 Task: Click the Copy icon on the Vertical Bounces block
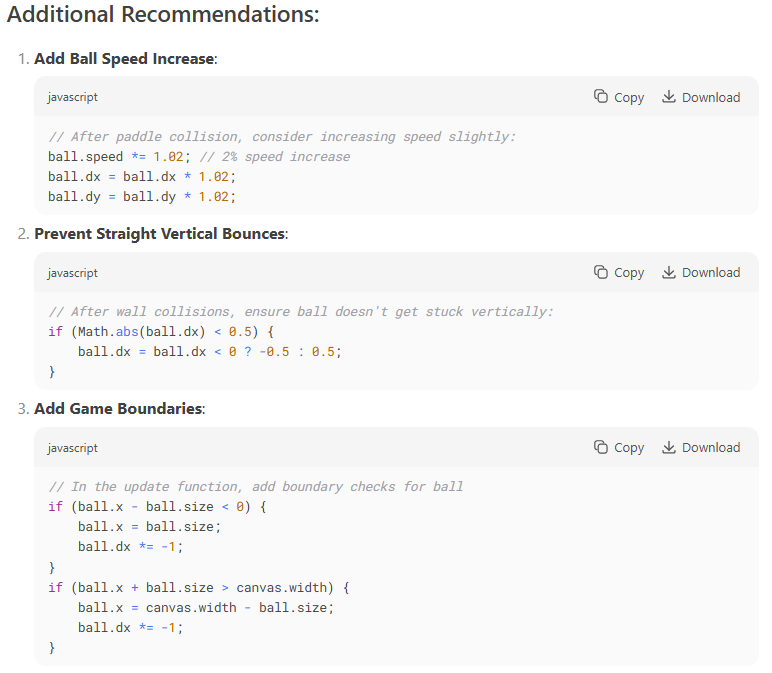601,272
